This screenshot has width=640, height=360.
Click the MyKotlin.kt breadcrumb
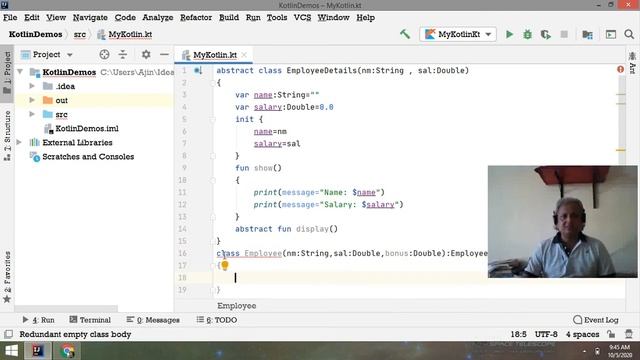click(125, 34)
